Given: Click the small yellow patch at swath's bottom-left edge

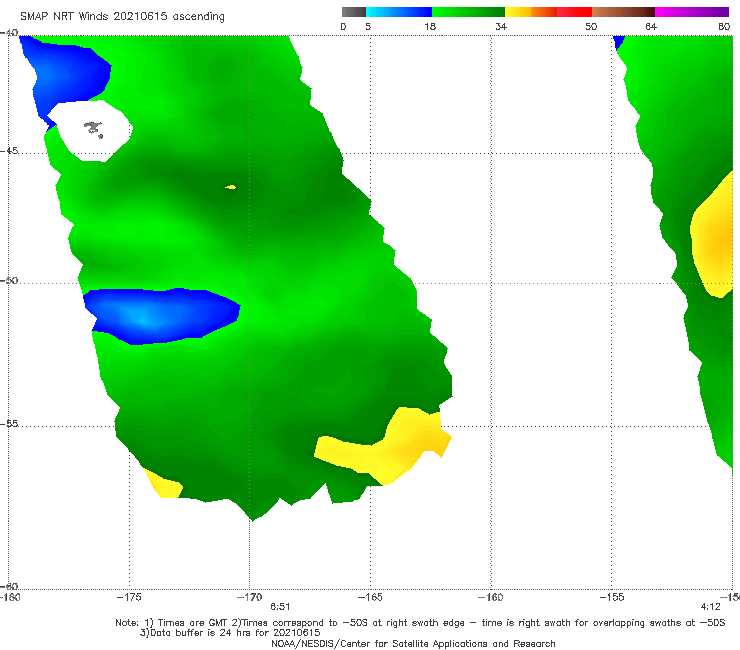Looking at the screenshot, I should tap(163, 483).
